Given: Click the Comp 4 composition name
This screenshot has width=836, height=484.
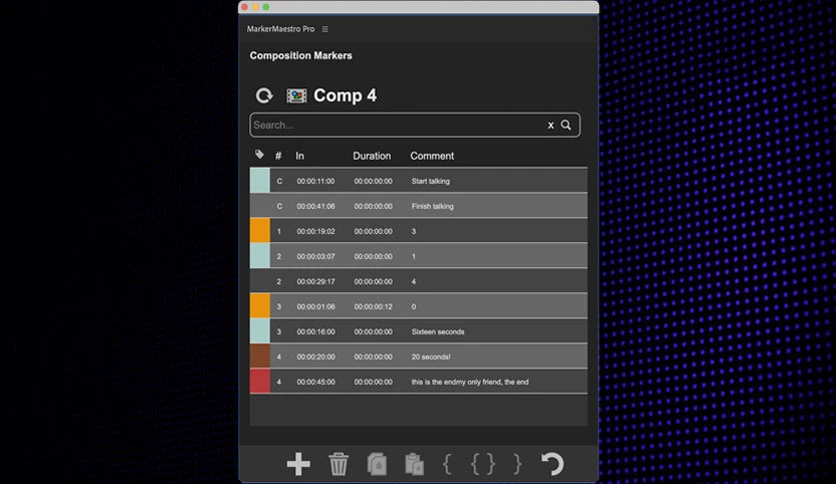Looking at the screenshot, I should (x=345, y=95).
